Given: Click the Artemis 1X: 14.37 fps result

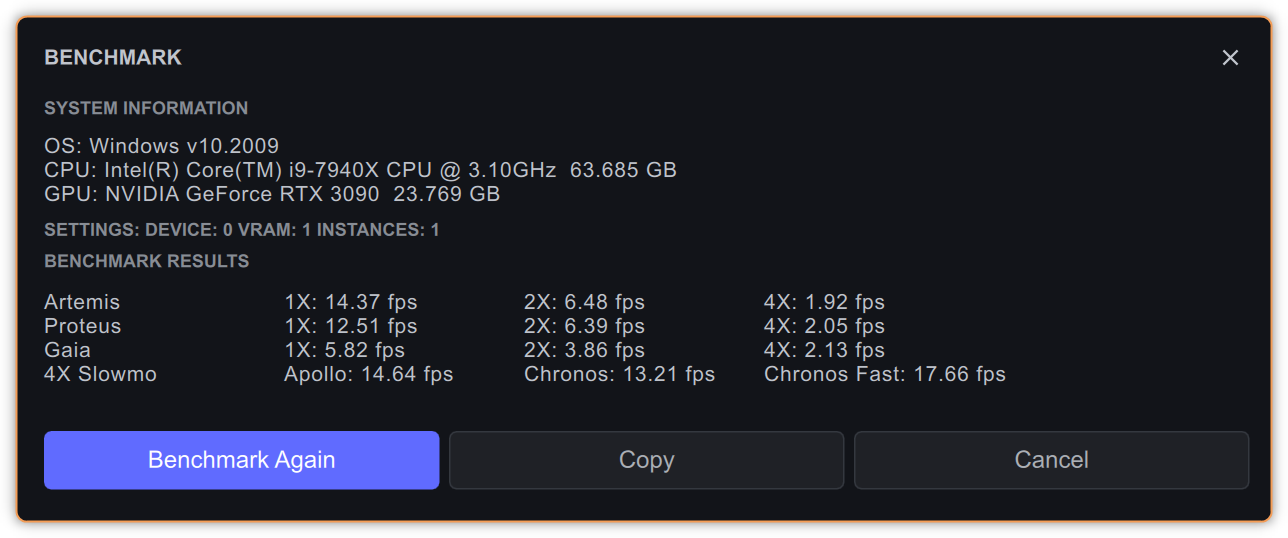Looking at the screenshot, I should pos(350,302).
